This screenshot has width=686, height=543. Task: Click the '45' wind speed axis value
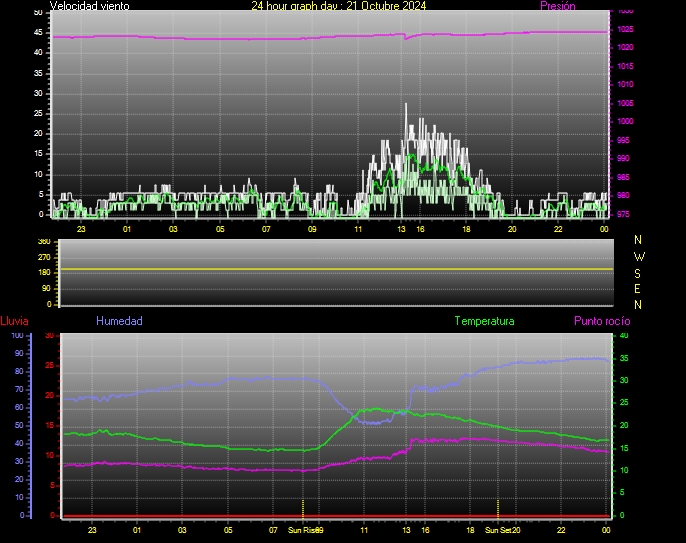[38, 33]
